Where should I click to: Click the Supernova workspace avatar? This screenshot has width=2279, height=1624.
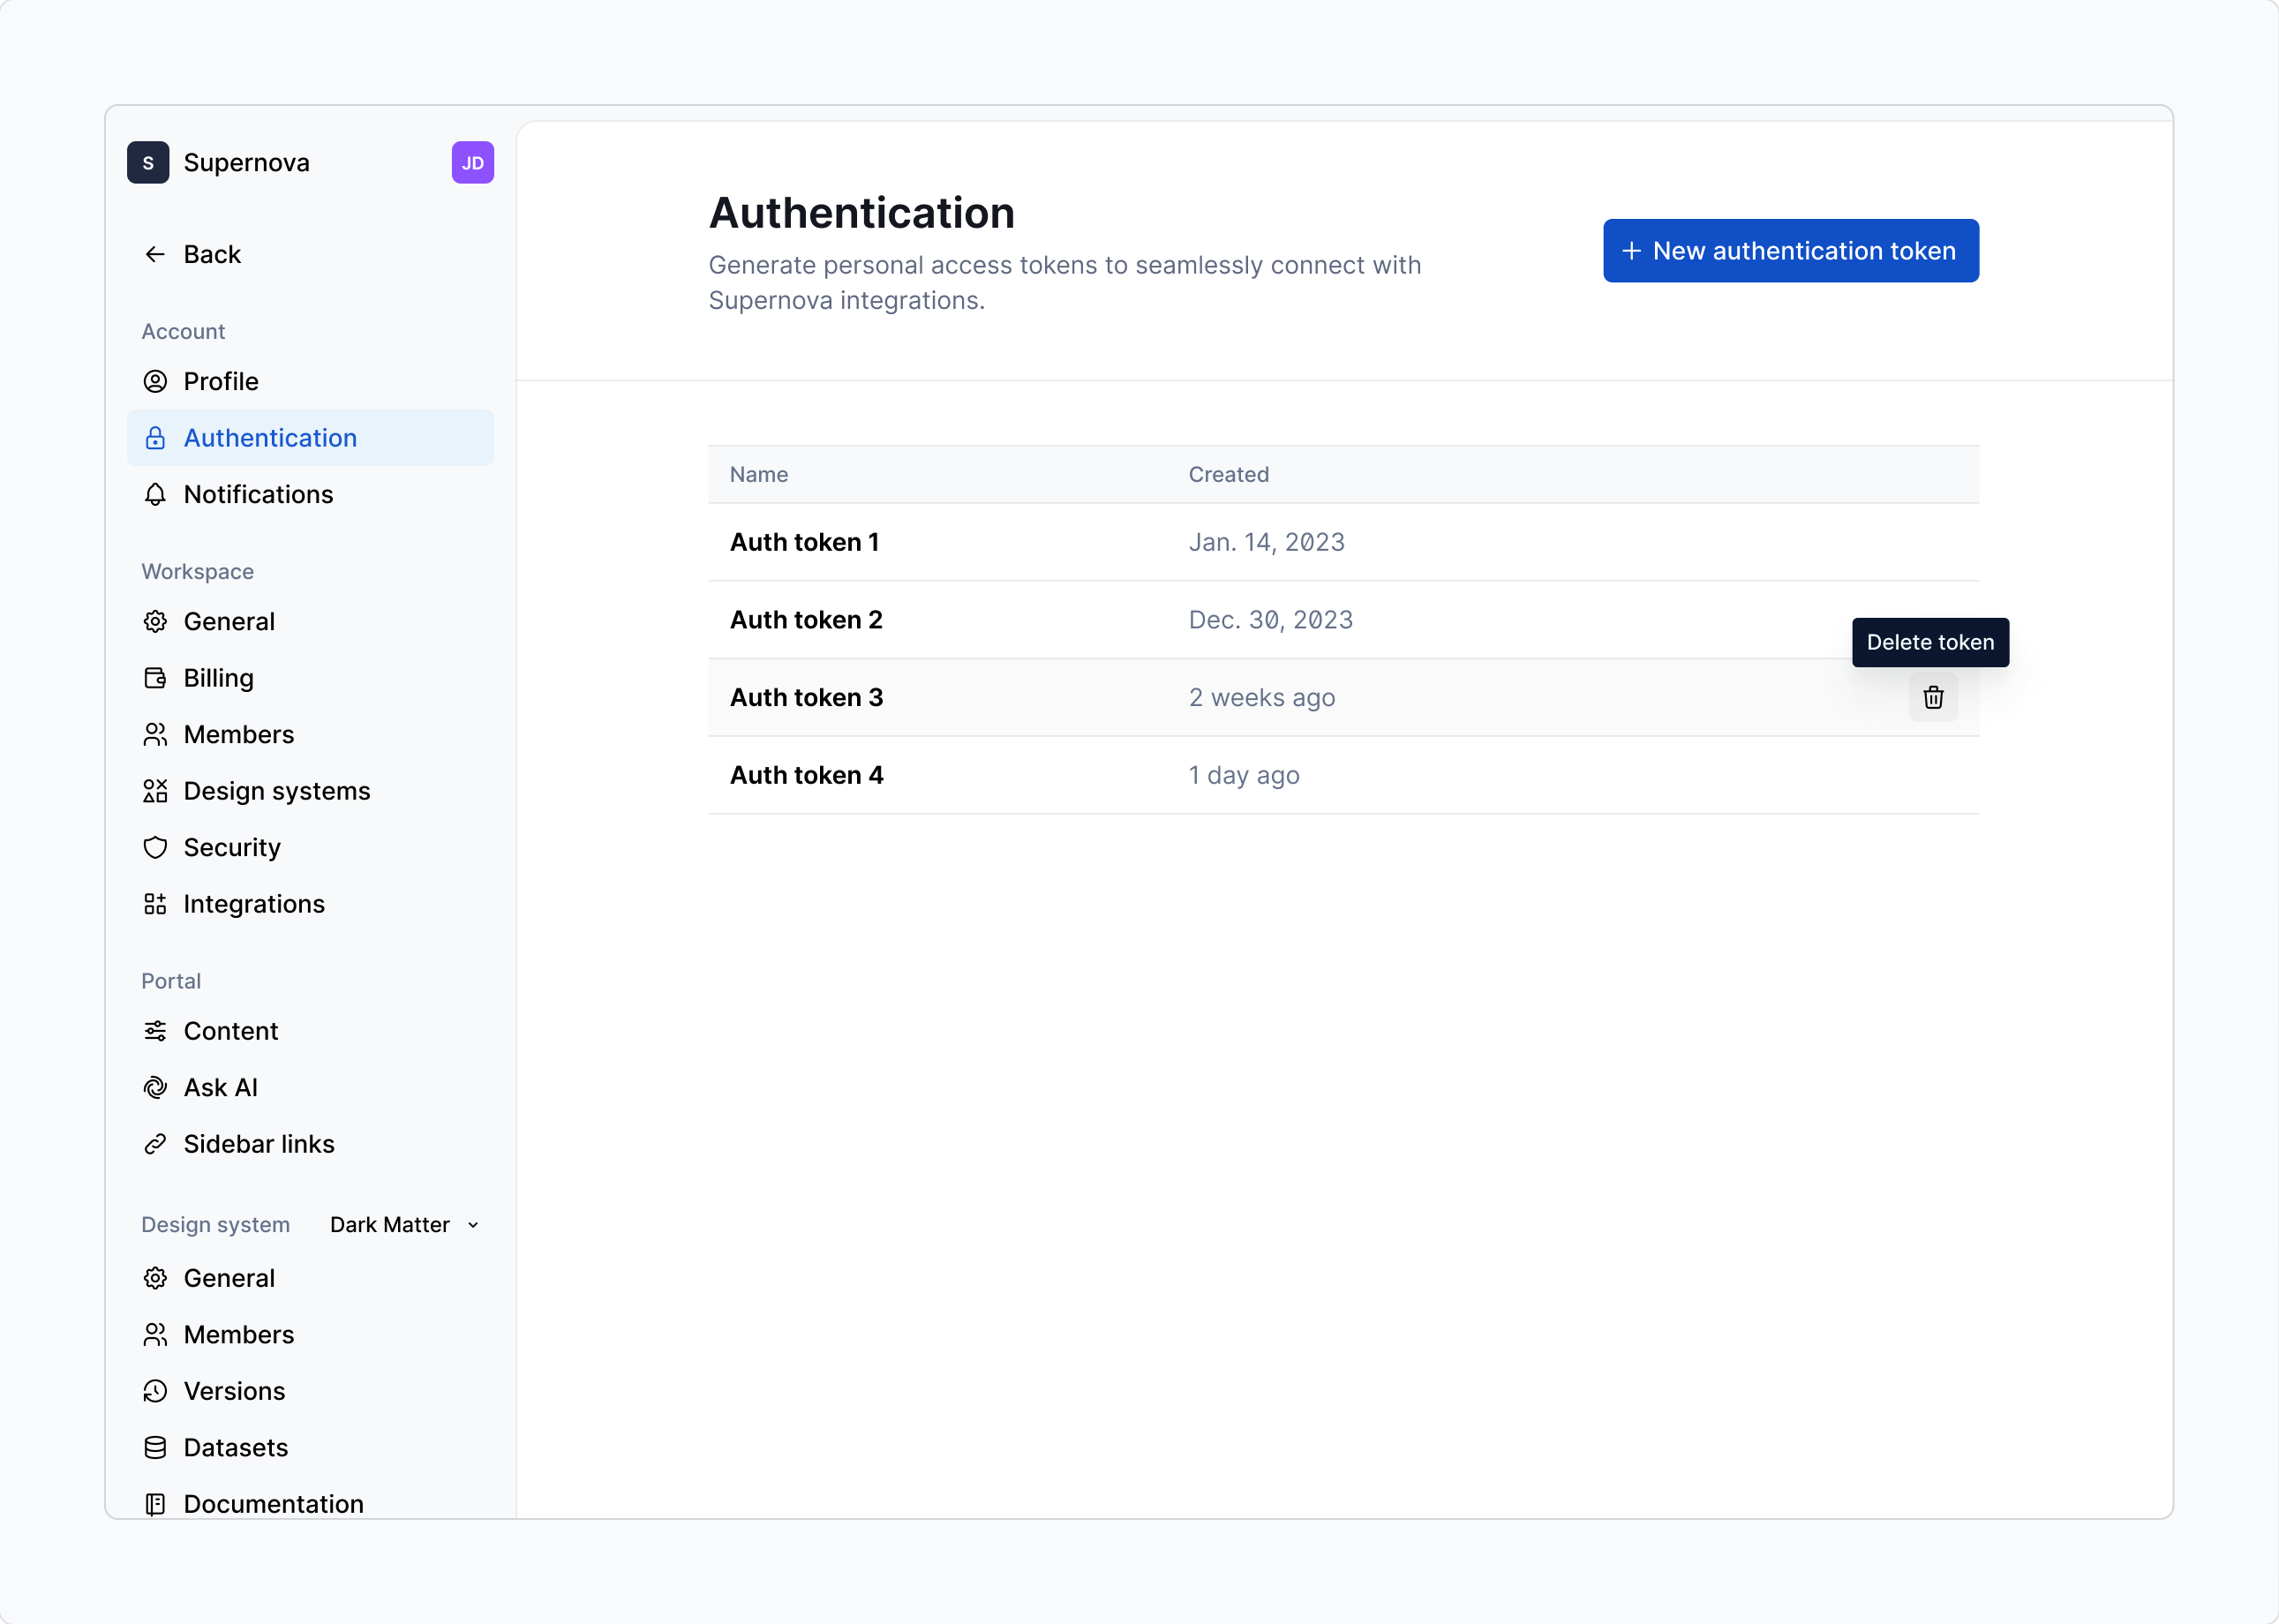tap(147, 162)
